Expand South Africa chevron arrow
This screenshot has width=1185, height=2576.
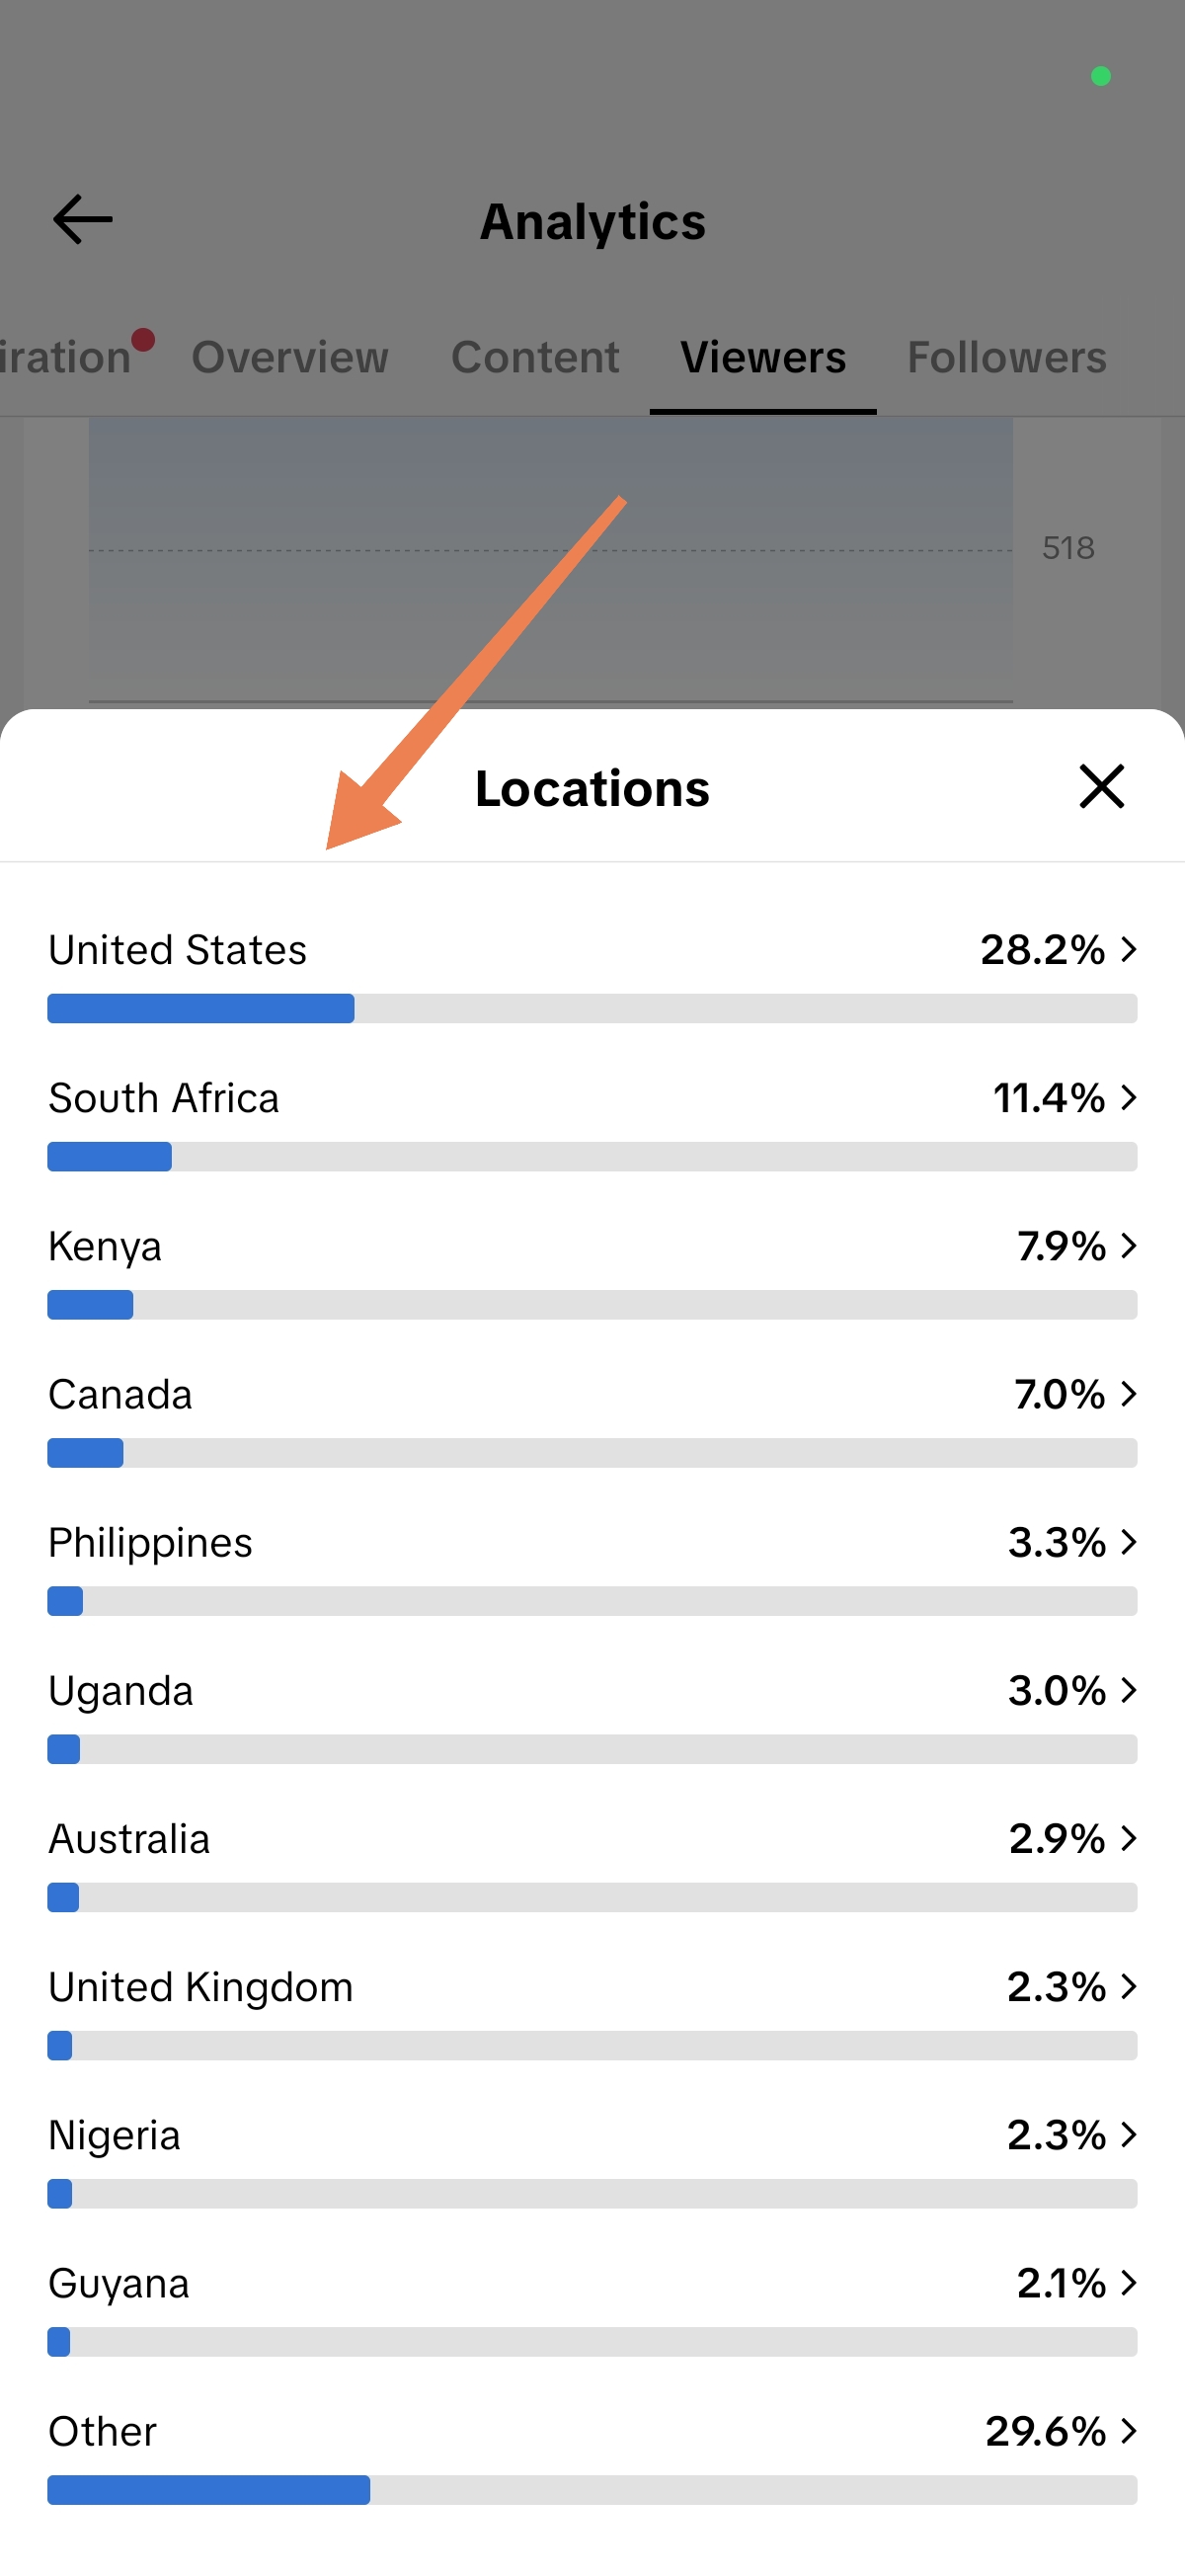point(1129,1097)
